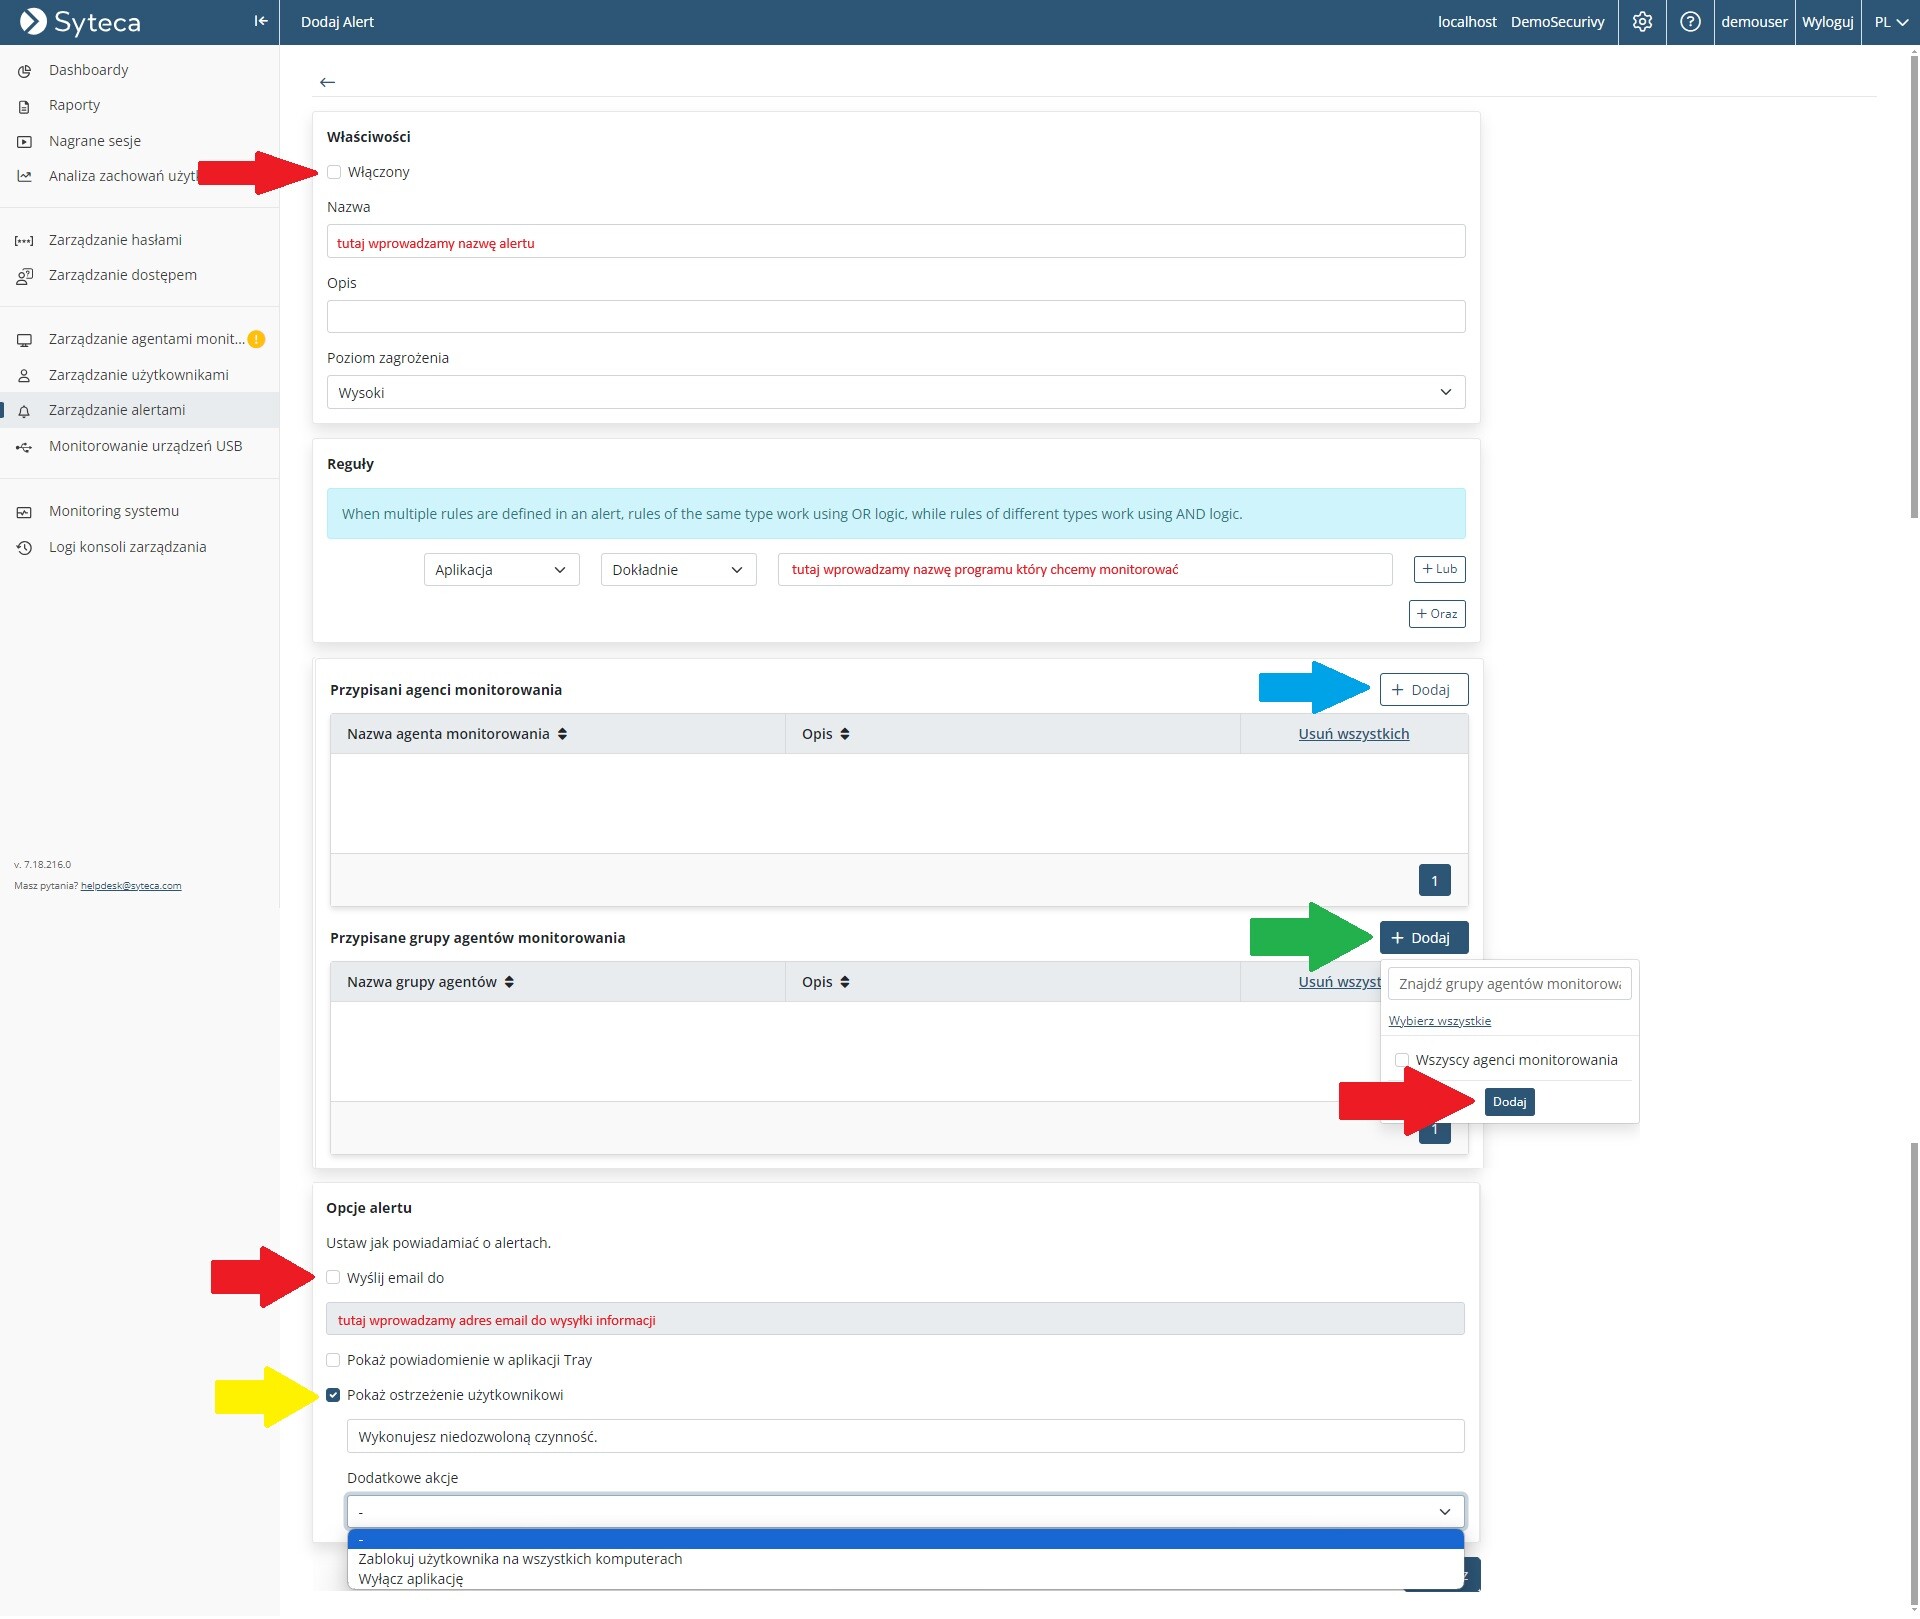Click the alert name (Nazwa) input field

[x=895, y=242]
